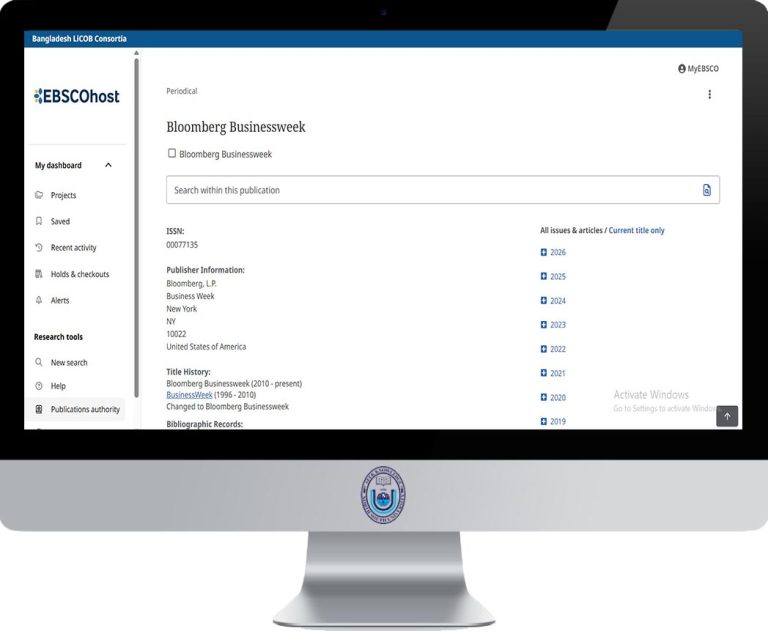Open the 2022 year link
The image size is (768, 642).
click(x=558, y=349)
